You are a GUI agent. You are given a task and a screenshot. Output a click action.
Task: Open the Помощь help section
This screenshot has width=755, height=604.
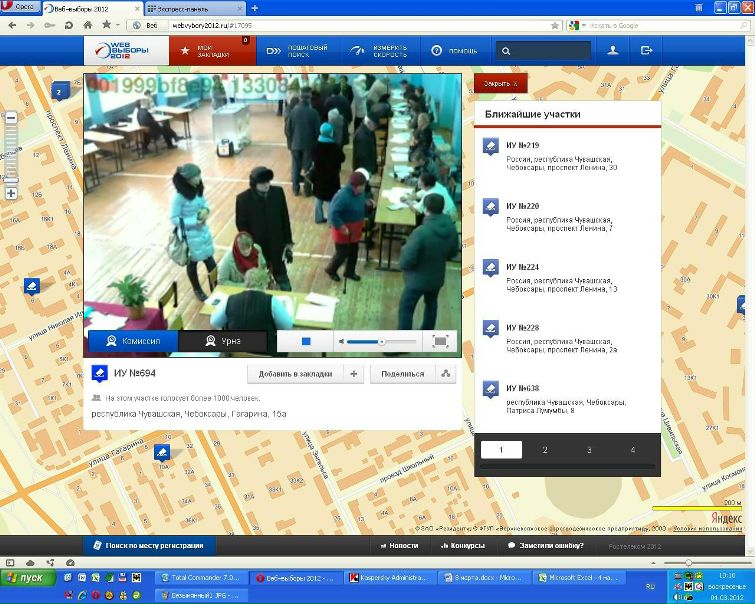point(455,51)
